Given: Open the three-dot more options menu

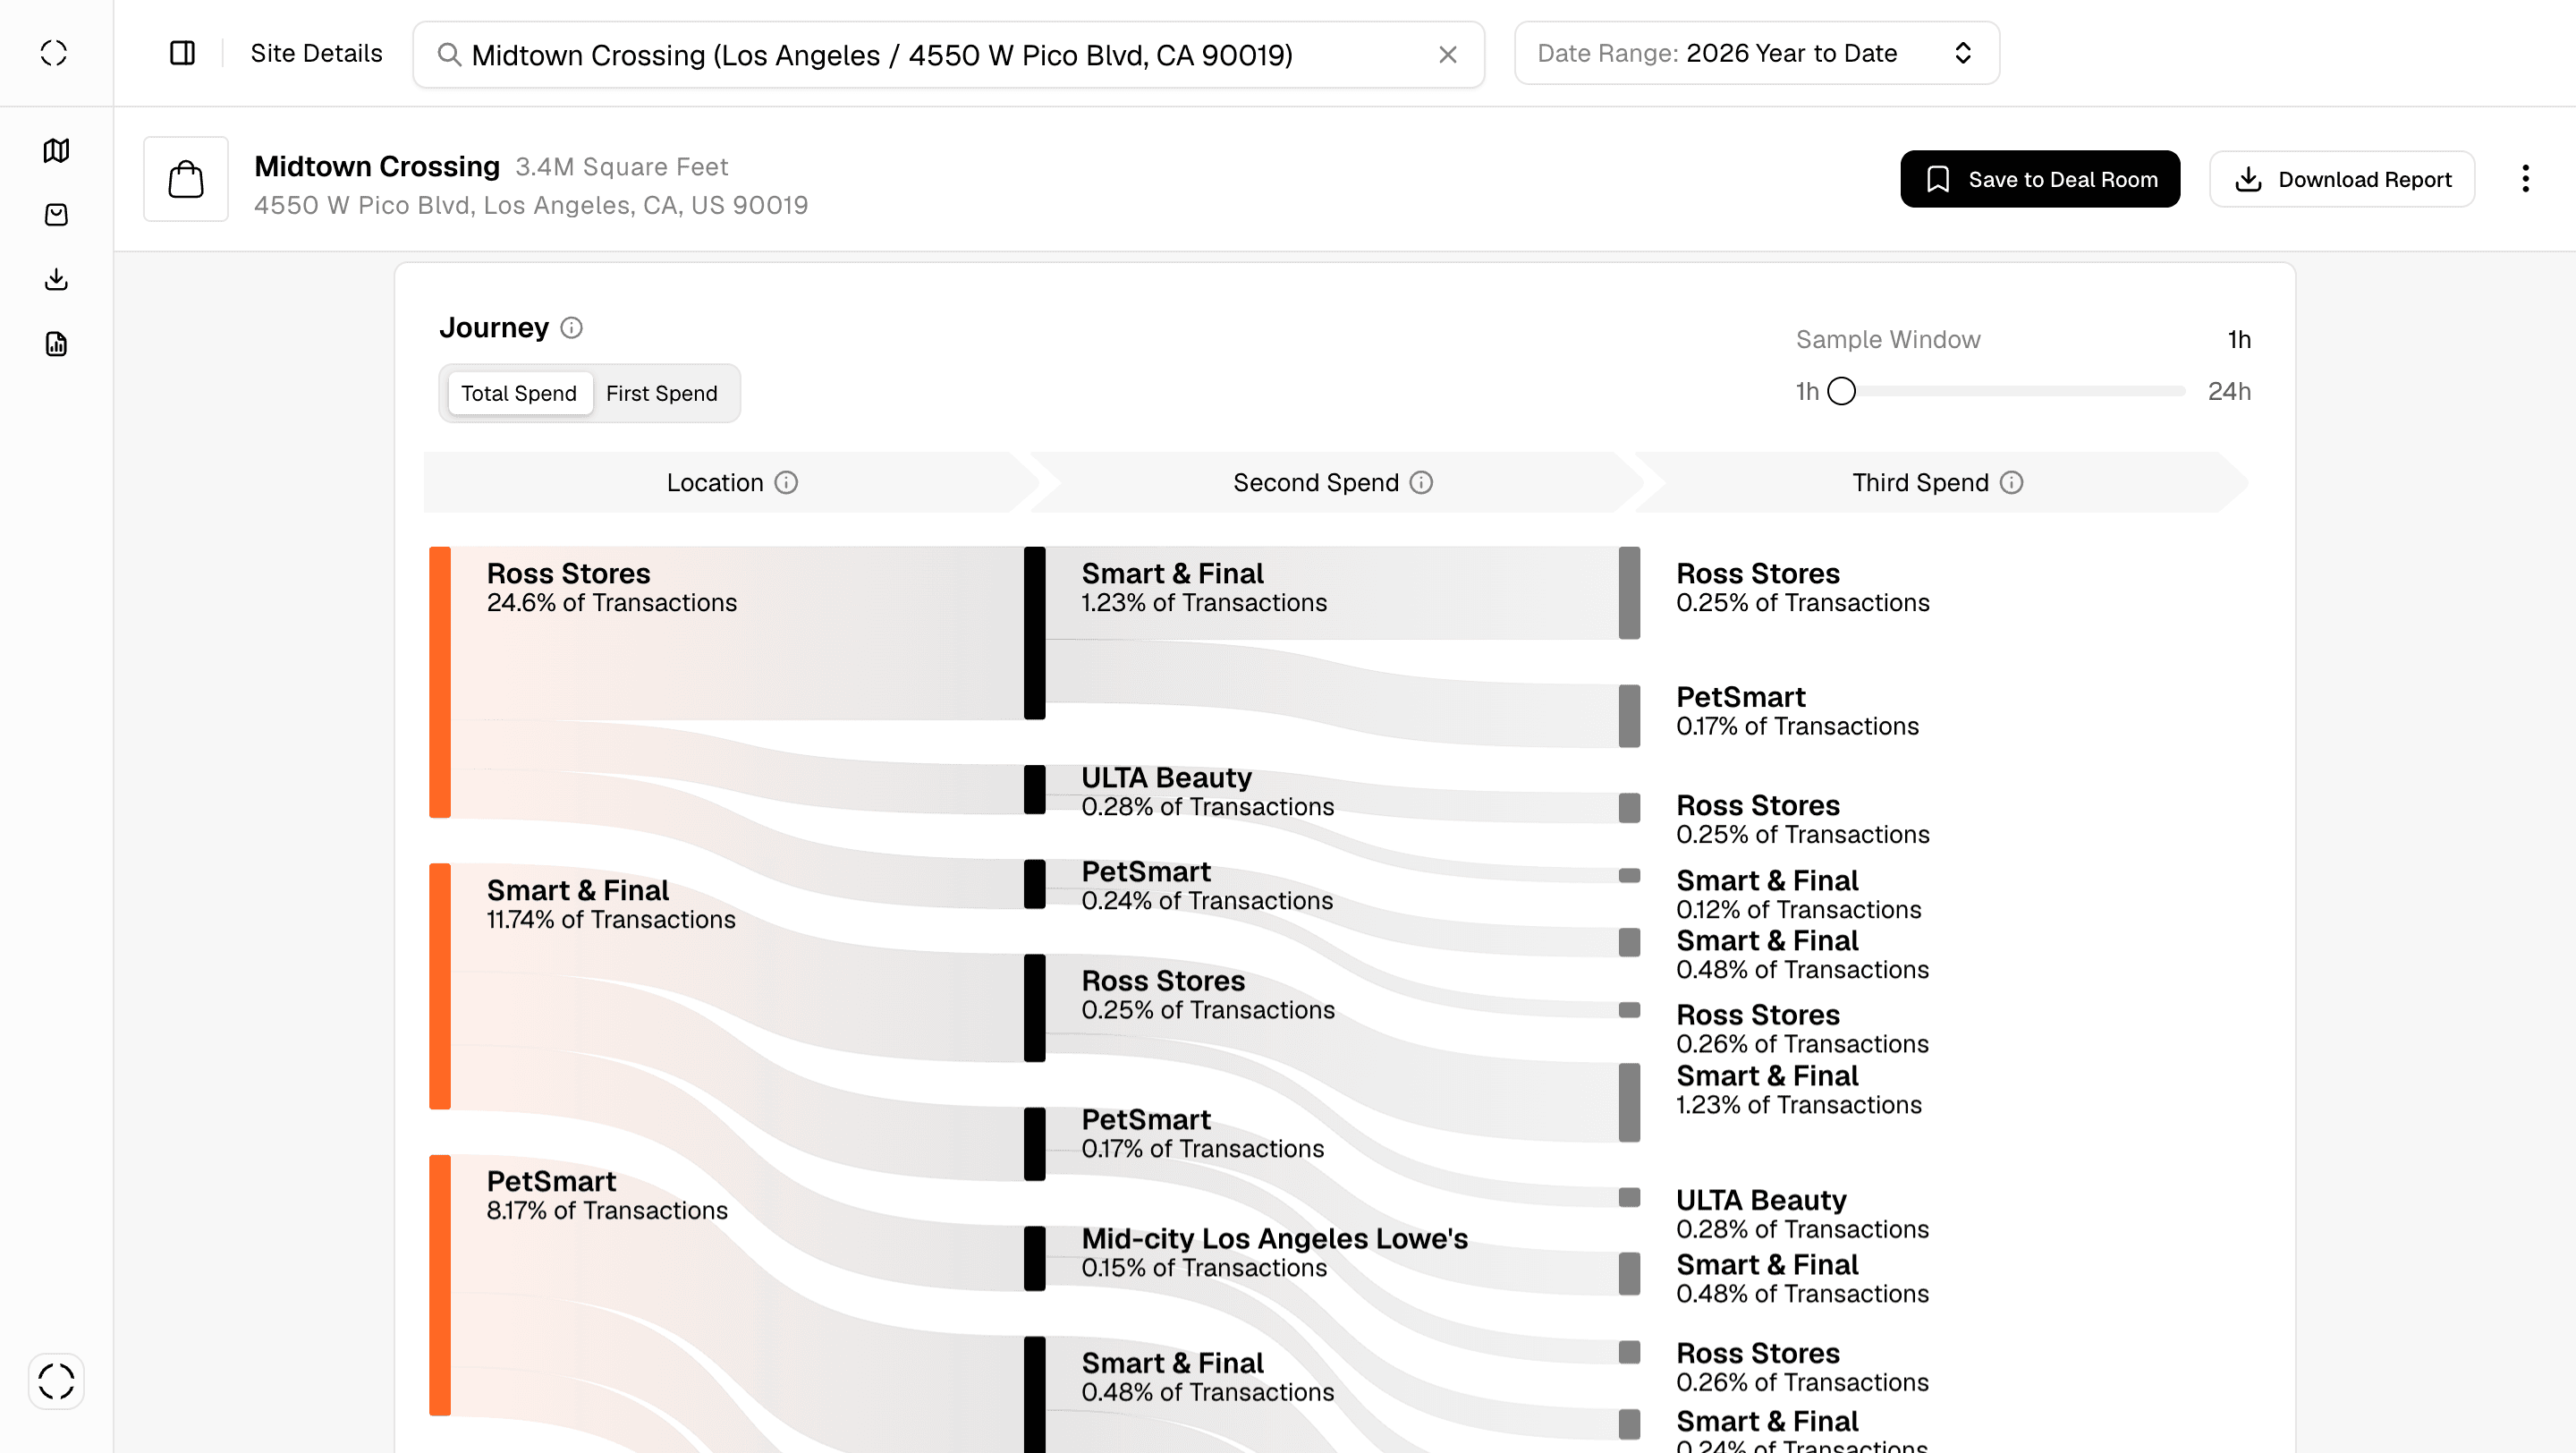Looking at the screenshot, I should [x=2525, y=179].
